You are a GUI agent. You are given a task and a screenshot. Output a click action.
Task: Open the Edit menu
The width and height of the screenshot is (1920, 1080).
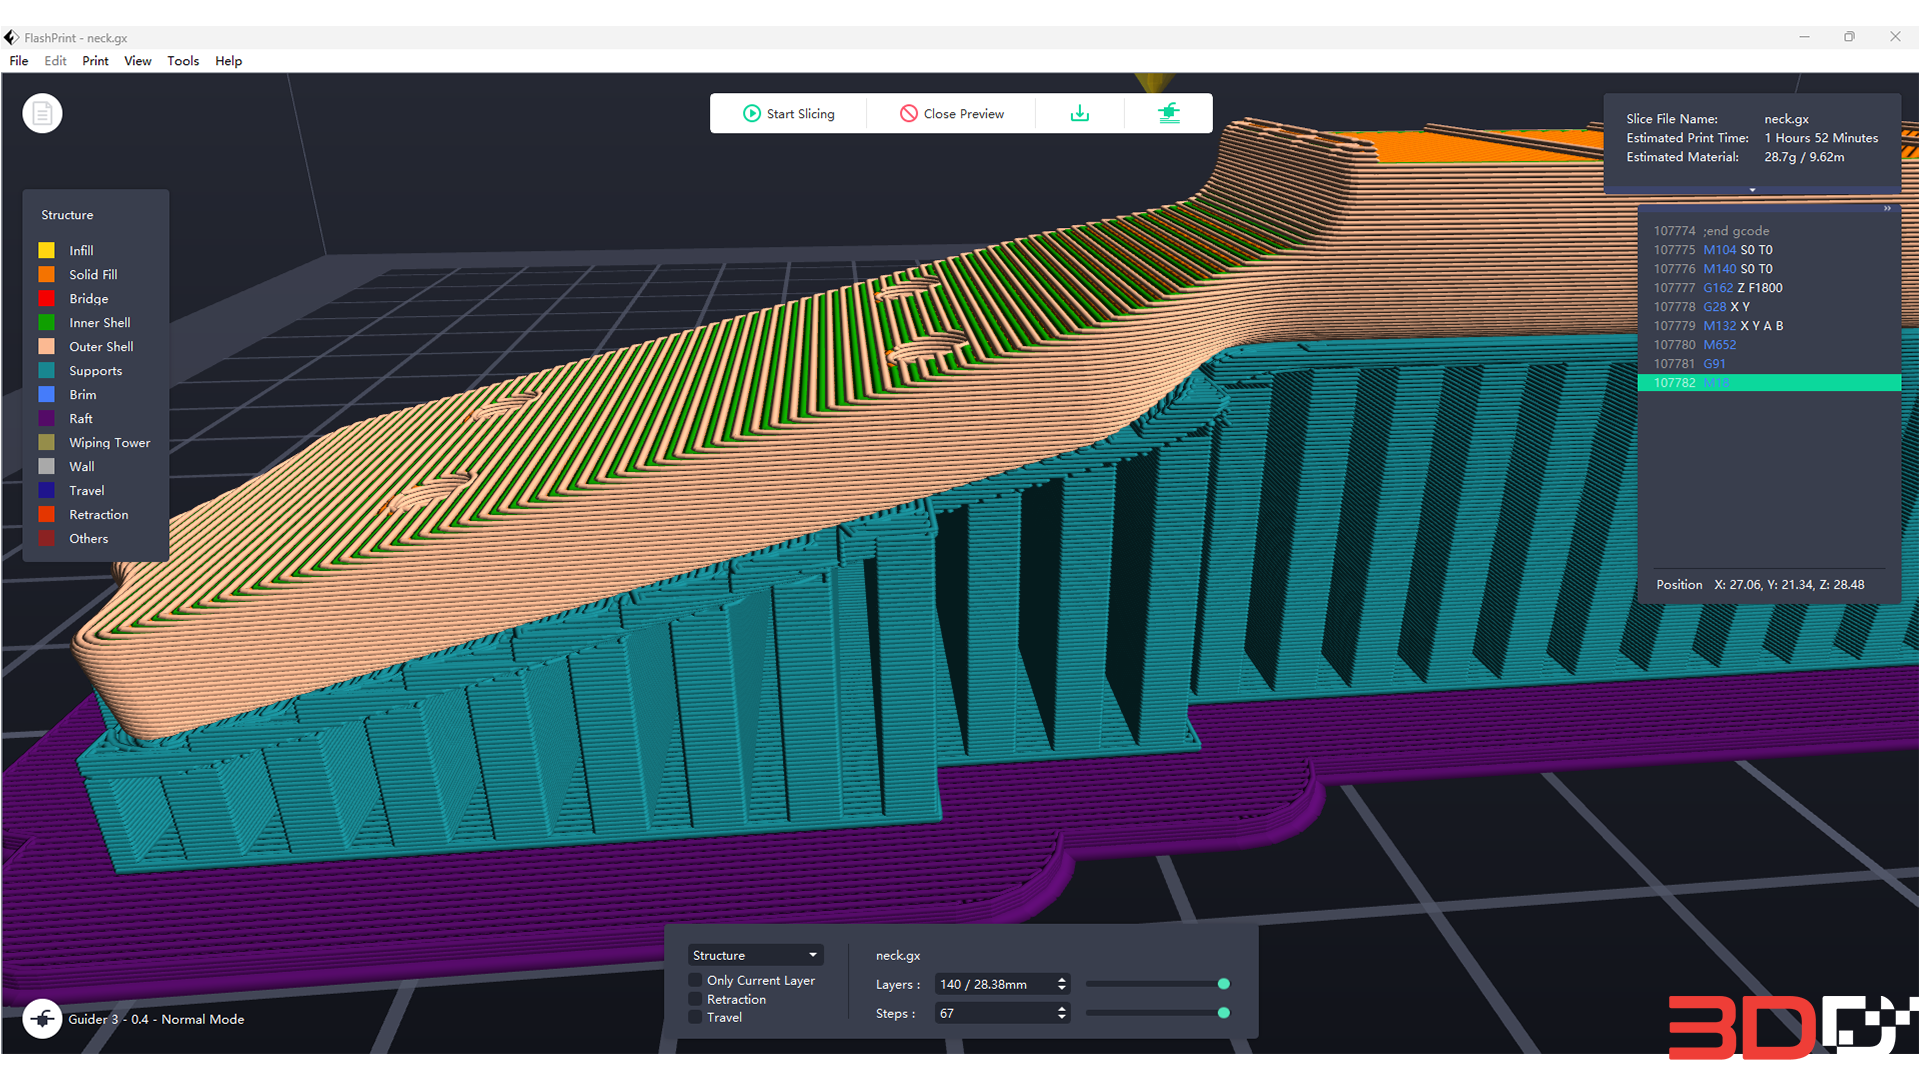coord(55,61)
